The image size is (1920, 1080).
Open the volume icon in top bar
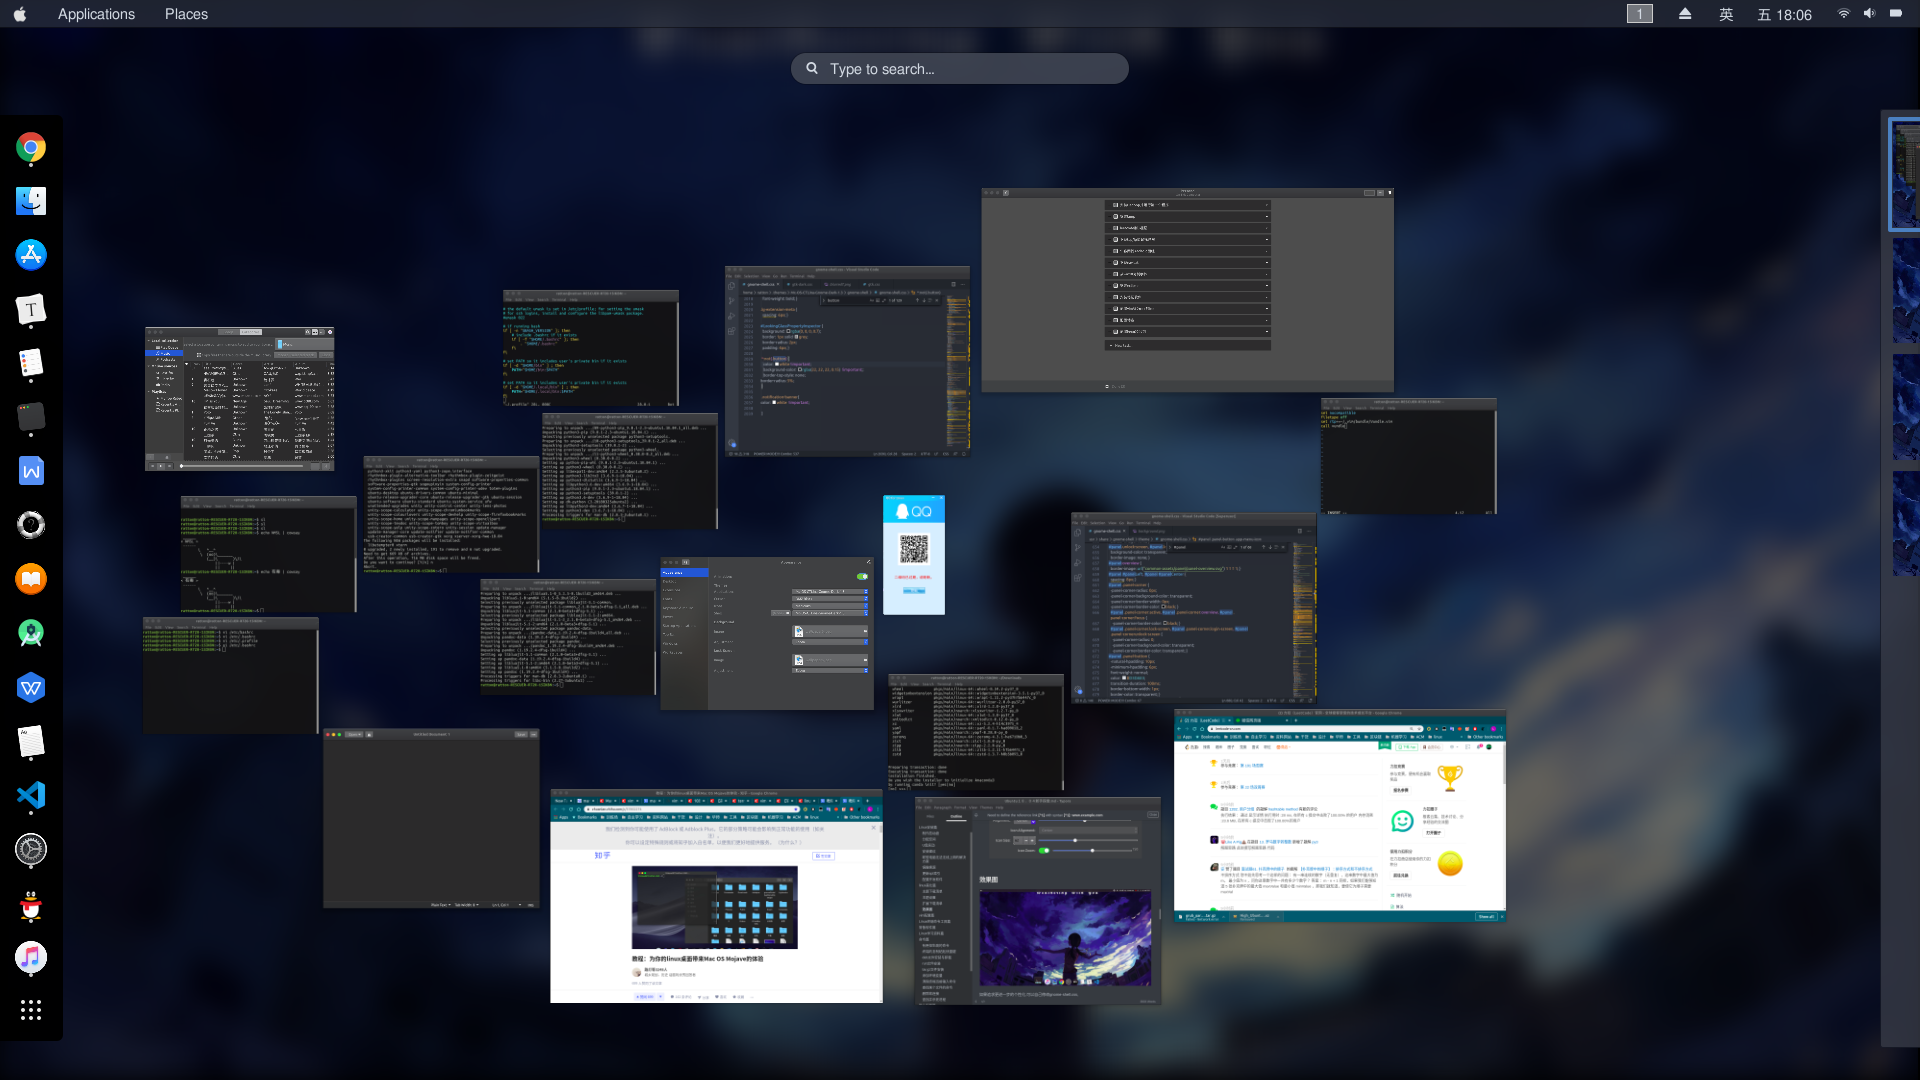pyautogui.click(x=1869, y=14)
